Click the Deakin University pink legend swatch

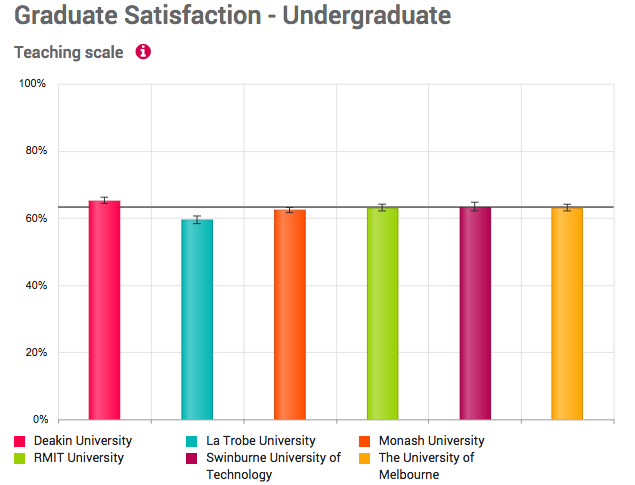pyautogui.click(x=20, y=441)
